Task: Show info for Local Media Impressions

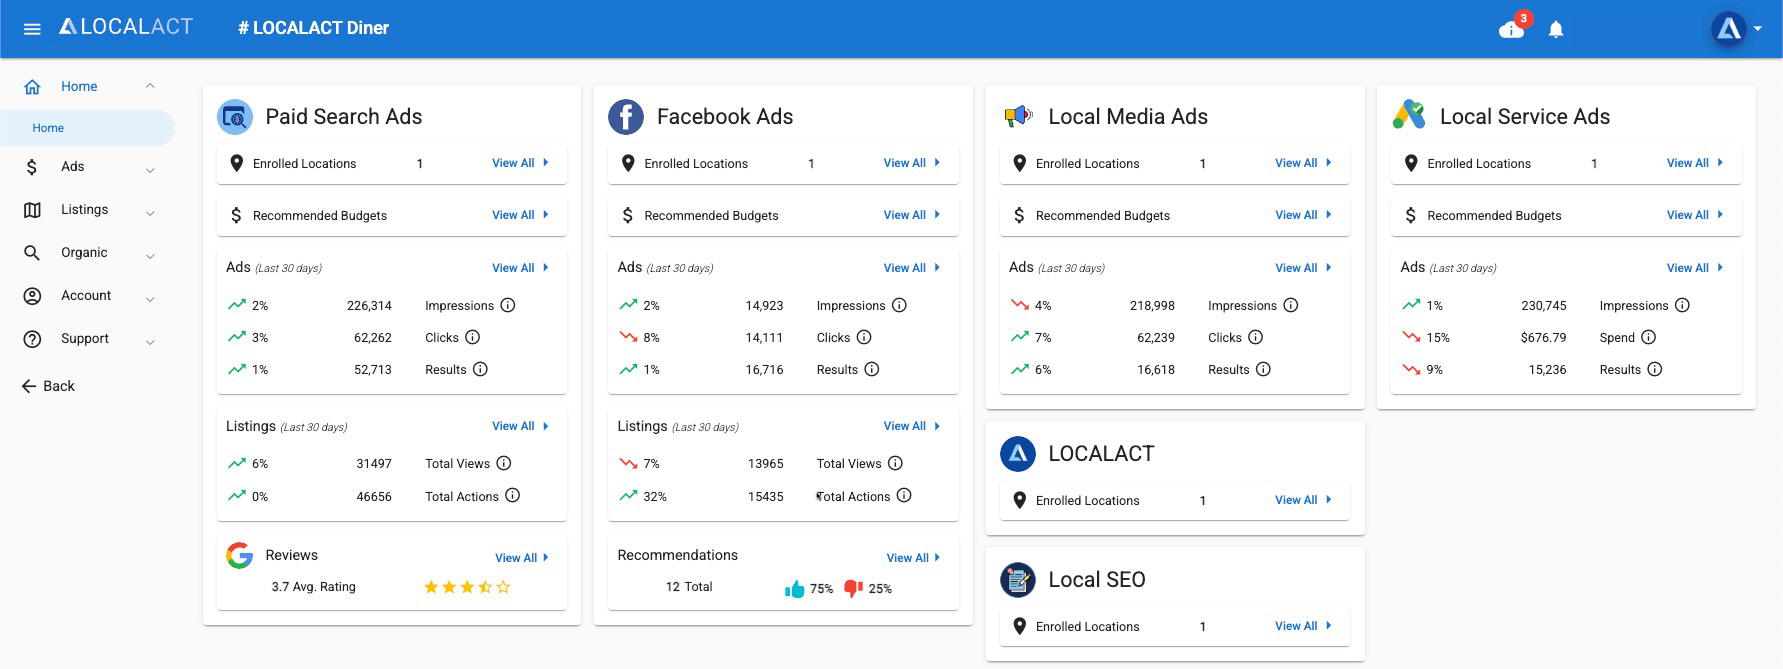Action: [x=1291, y=305]
